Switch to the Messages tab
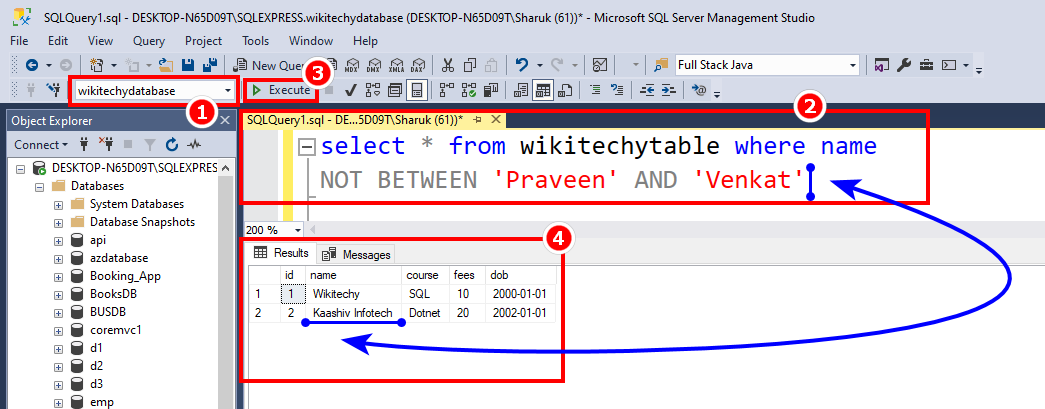 click(357, 254)
